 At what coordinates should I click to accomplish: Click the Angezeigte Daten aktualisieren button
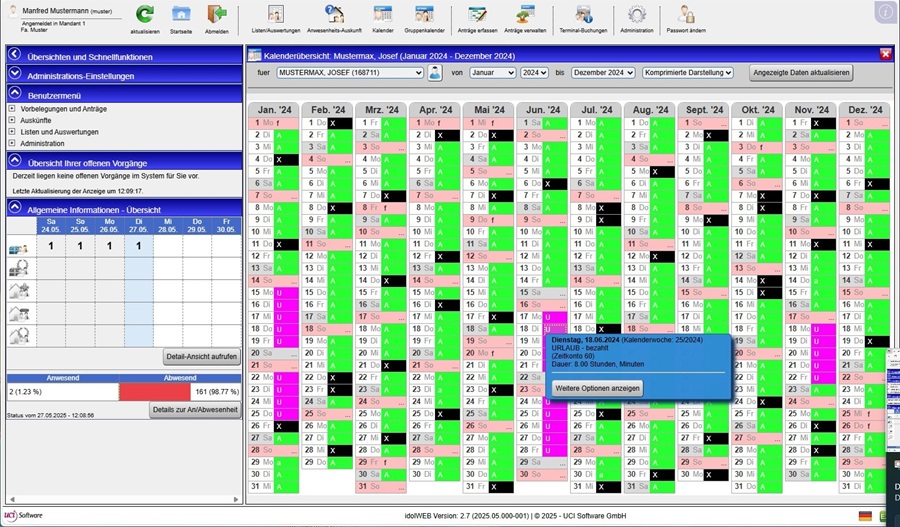pyautogui.click(x=801, y=73)
